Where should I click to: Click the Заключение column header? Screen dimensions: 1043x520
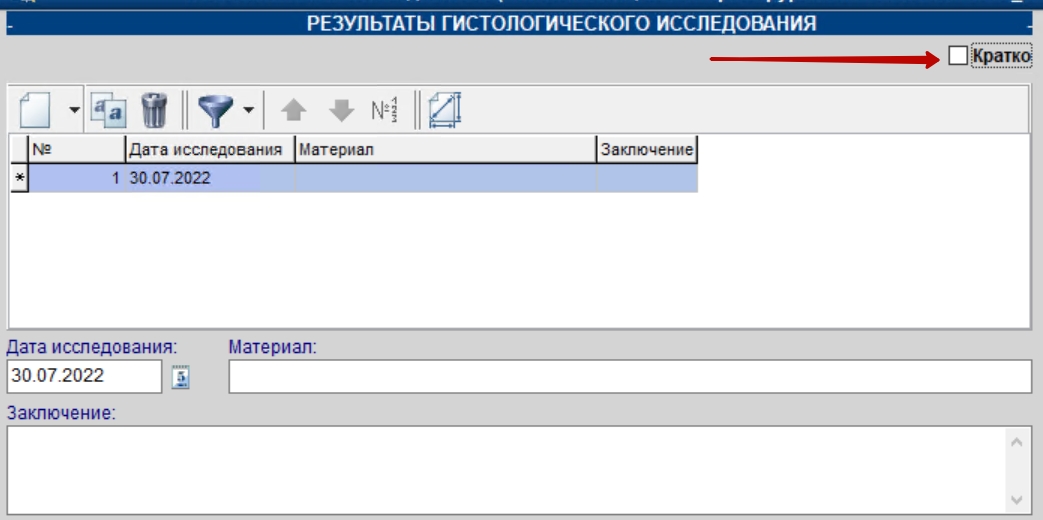647,150
